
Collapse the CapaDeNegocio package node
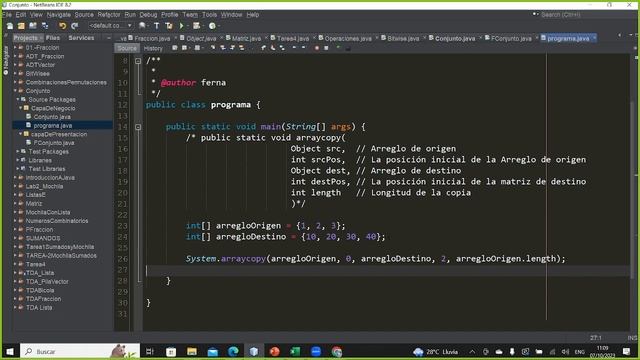20,108
